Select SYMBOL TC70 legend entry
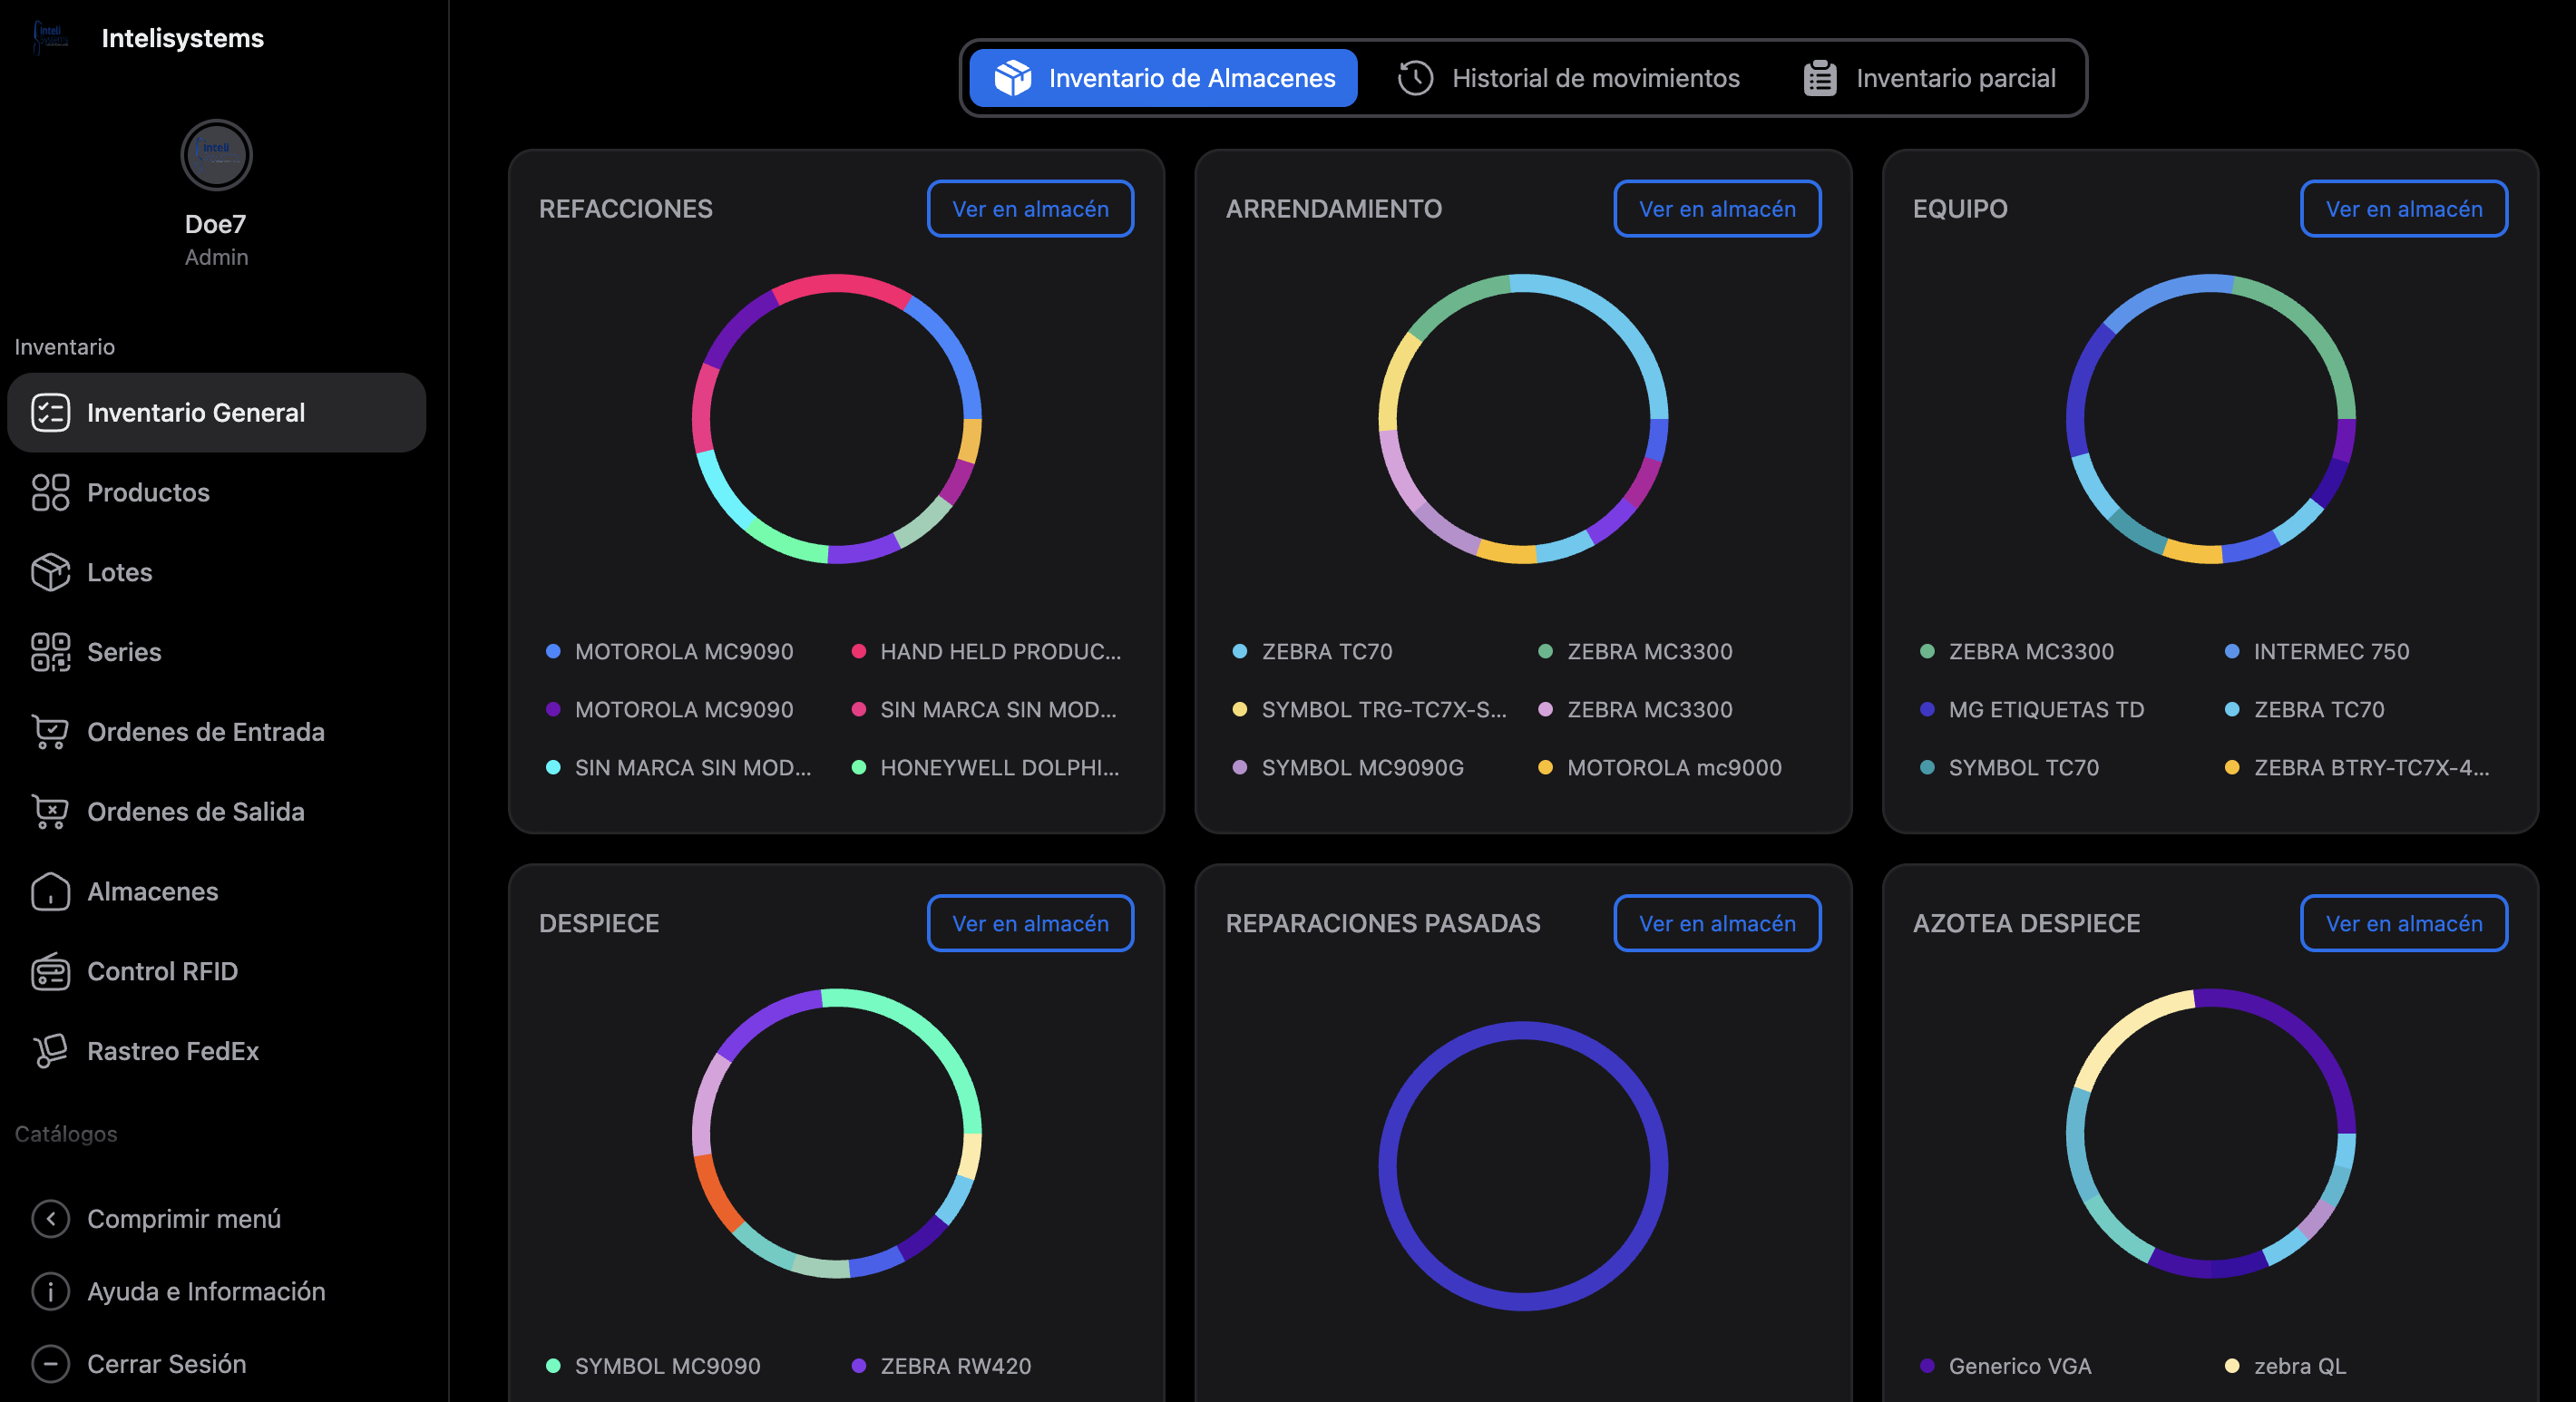Screen dimensions: 2576x1402 pyautogui.click(x=2010, y=767)
